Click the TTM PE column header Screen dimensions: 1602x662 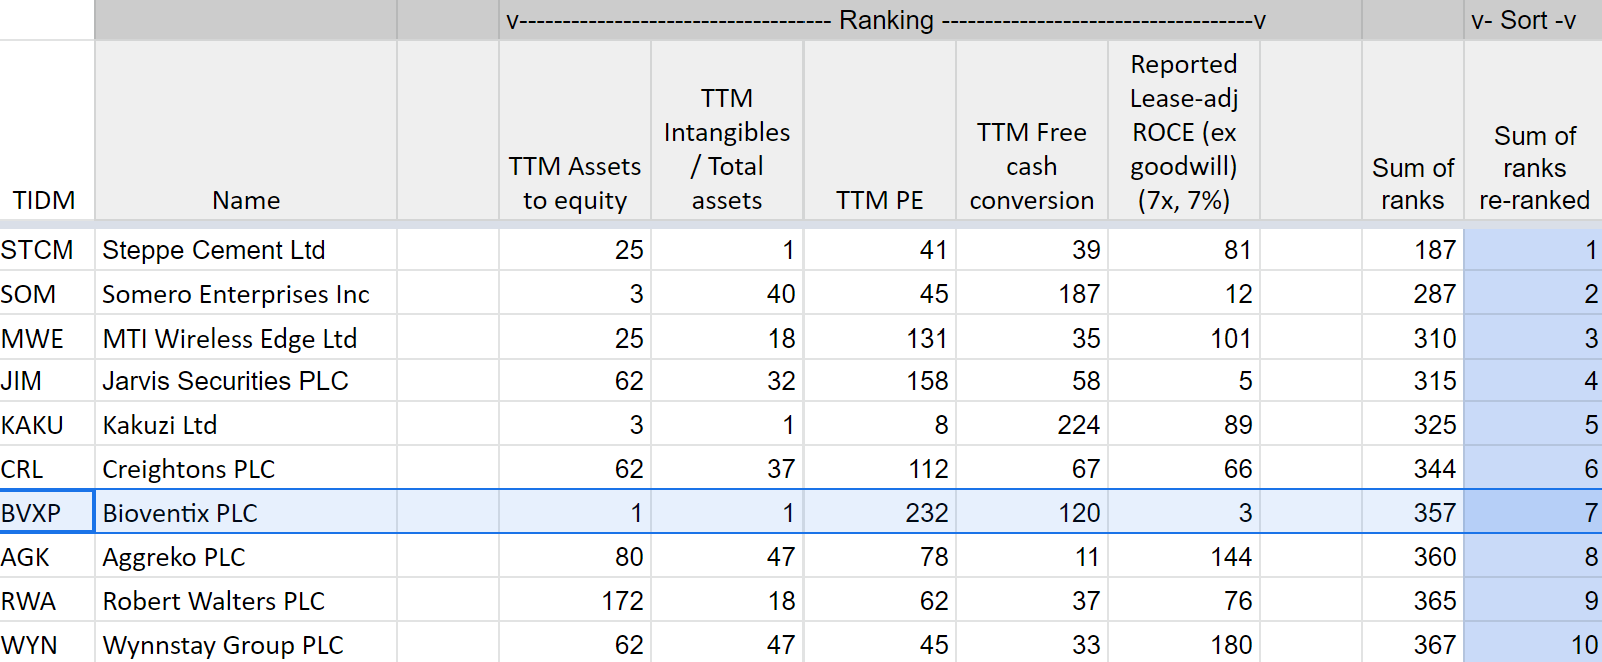pos(880,130)
